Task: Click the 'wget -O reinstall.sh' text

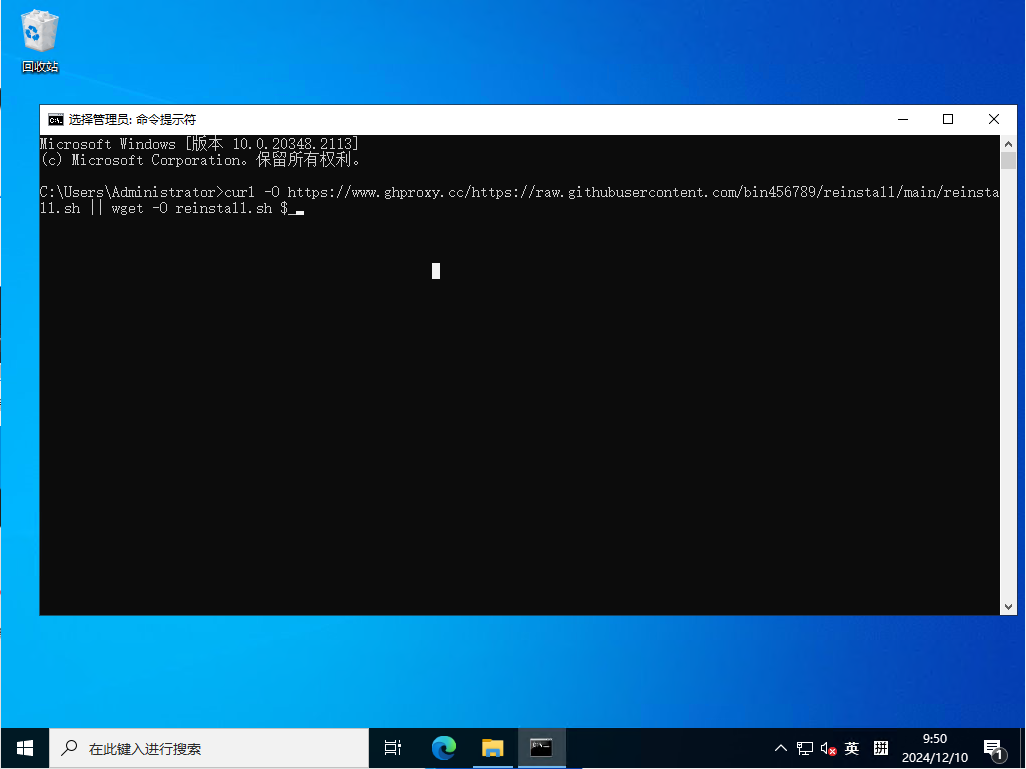Action: [x=192, y=209]
